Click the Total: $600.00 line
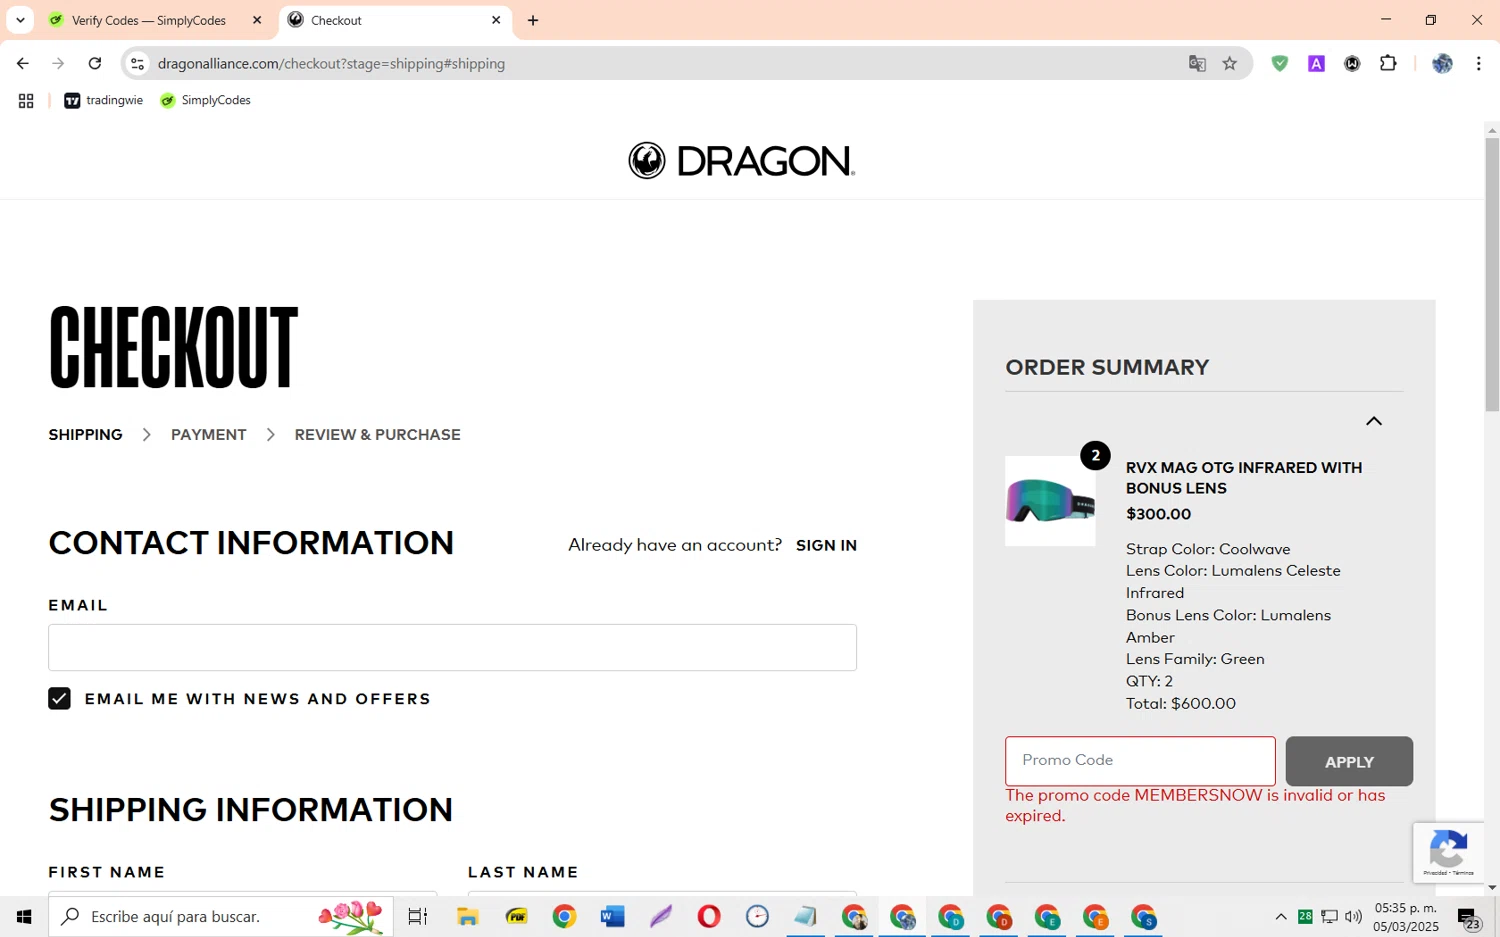1500x937 pixels. [1181, 703]
